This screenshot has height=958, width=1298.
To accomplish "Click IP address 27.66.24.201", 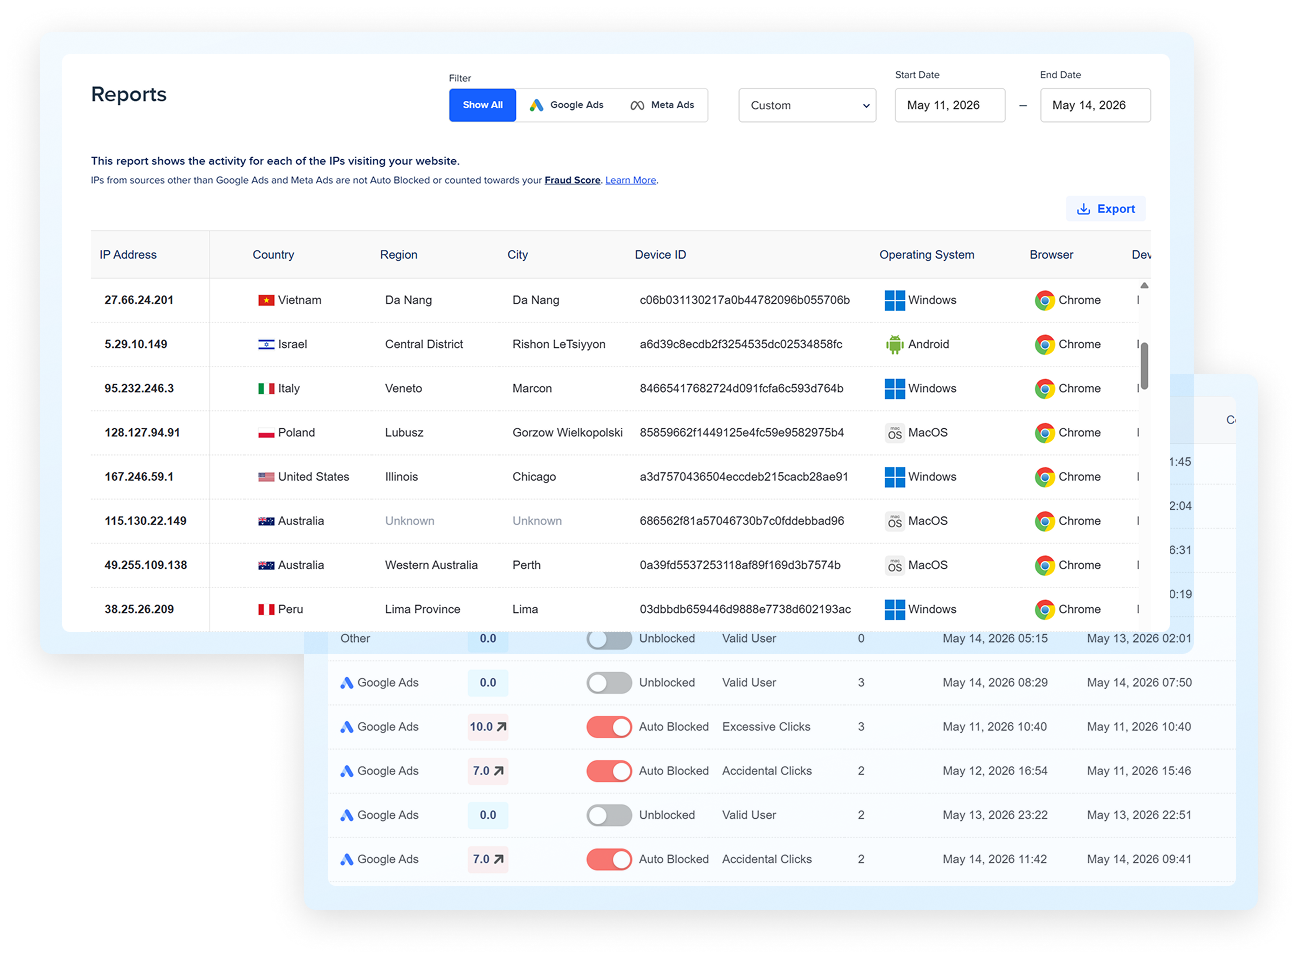I will (139, 300).
